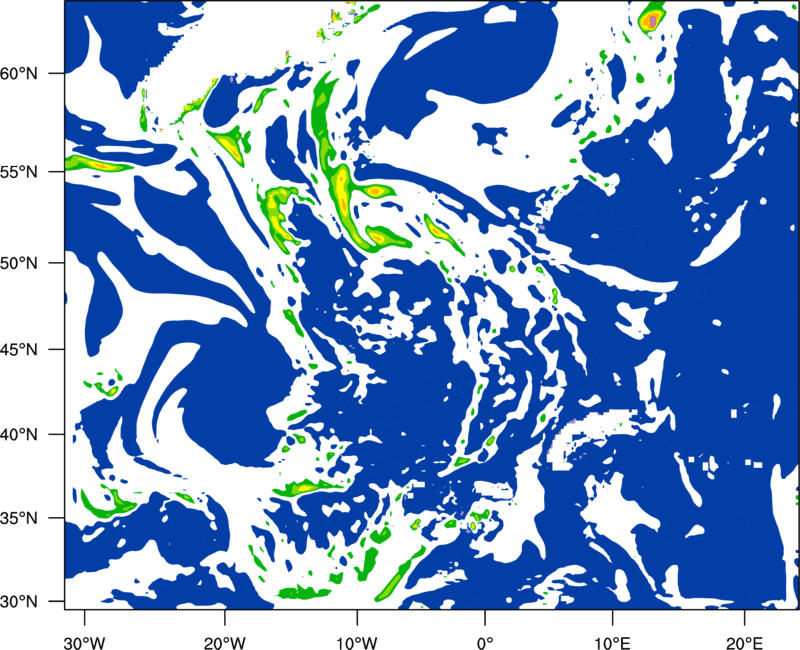Click the 35°N latitude label
The height and width of the screenshot is (650, 800).
19,518
